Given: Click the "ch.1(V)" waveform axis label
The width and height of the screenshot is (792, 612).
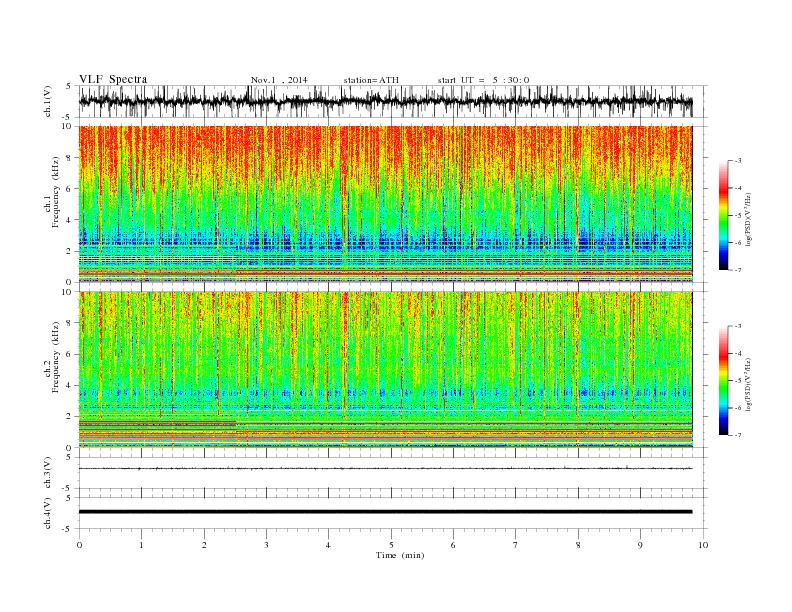Looking at the screenshot, I should [48, 101].
